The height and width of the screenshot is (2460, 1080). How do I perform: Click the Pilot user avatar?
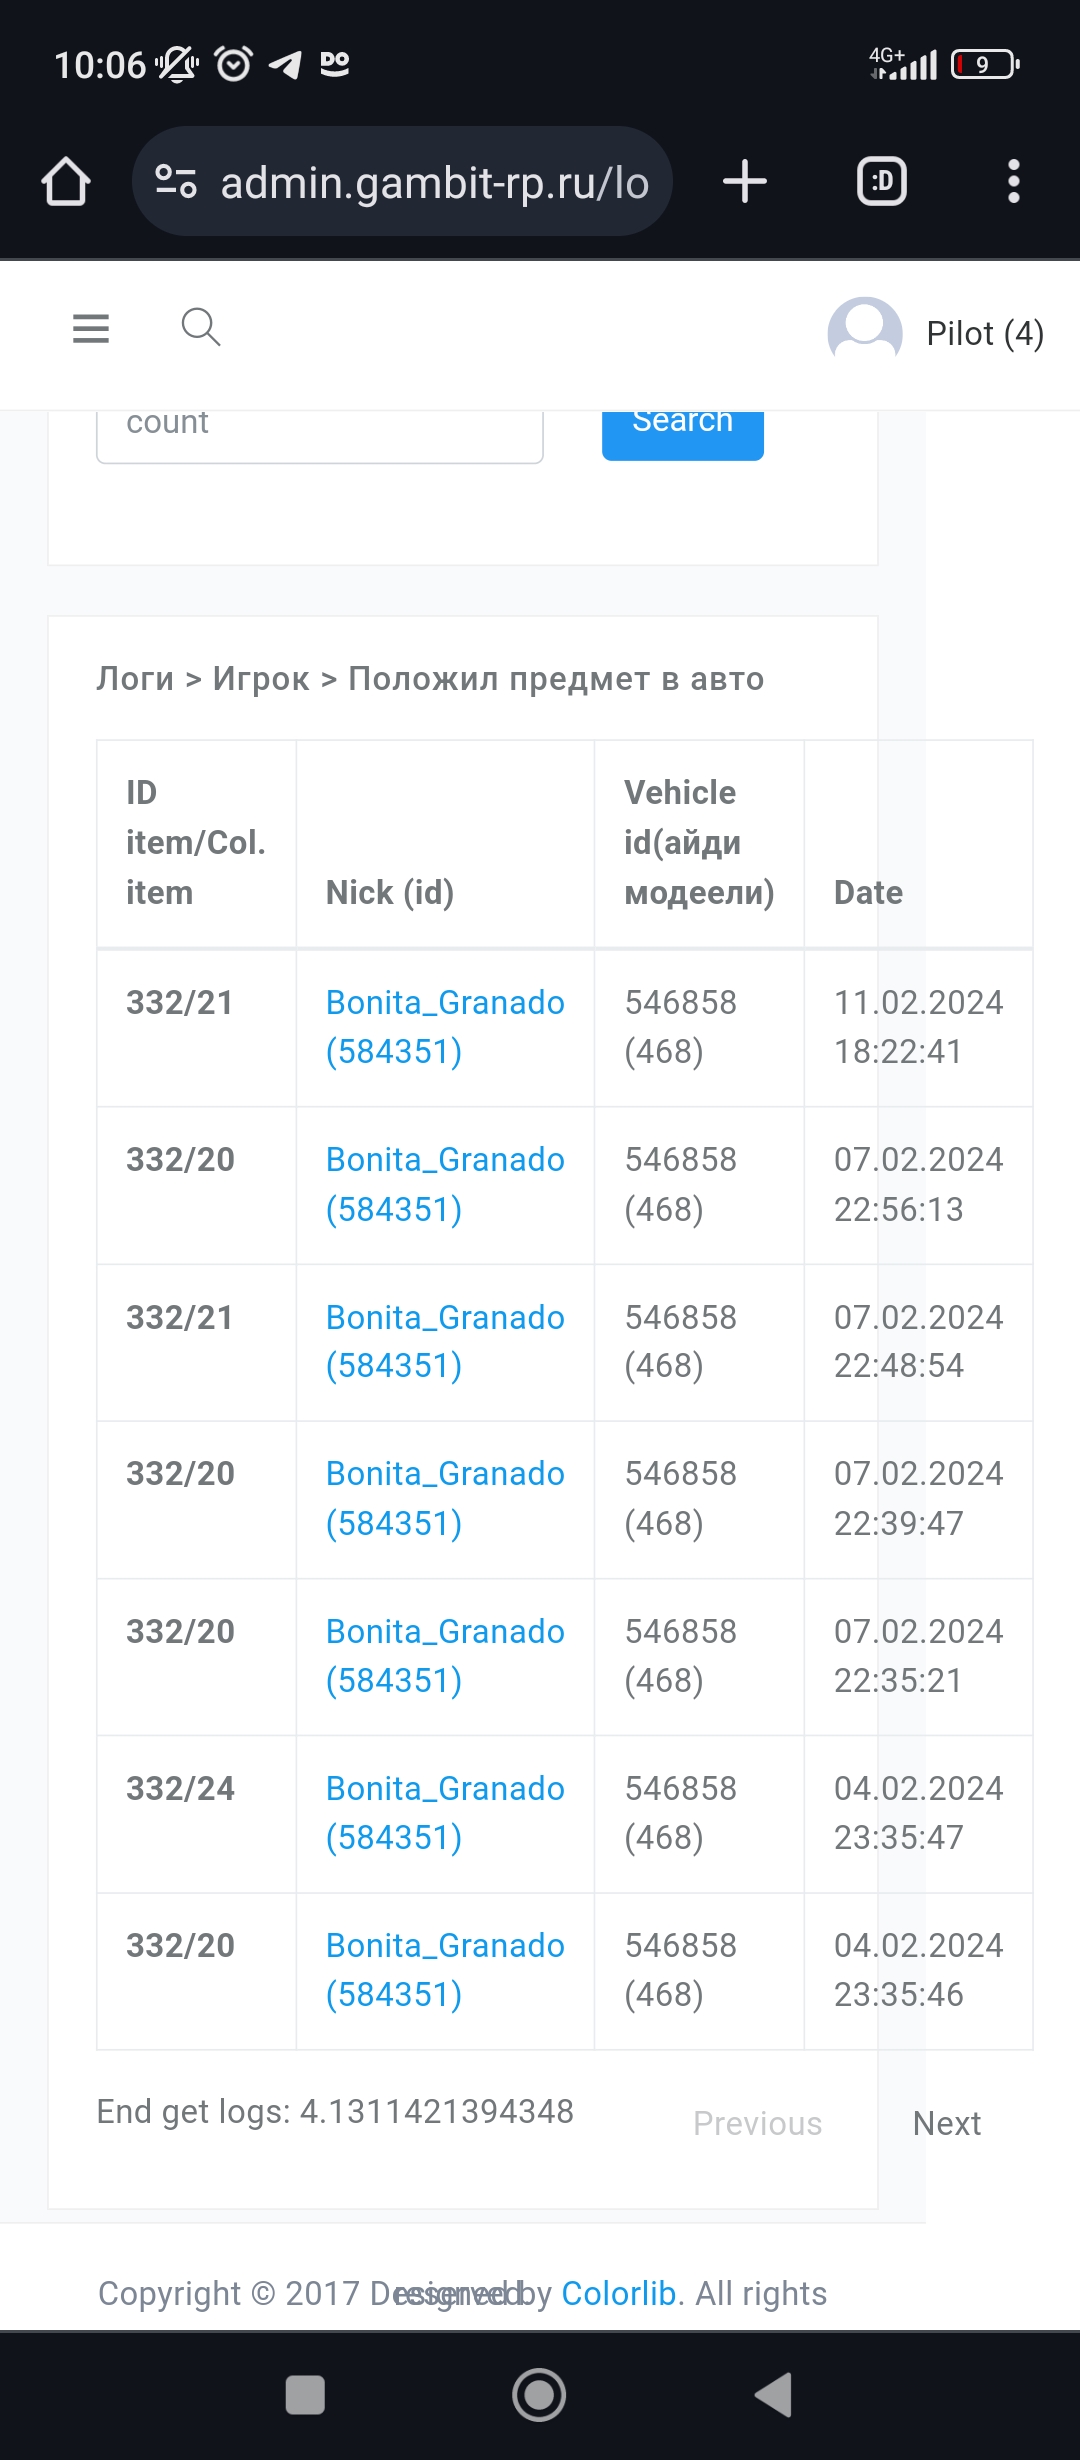[x=865, y=332]
